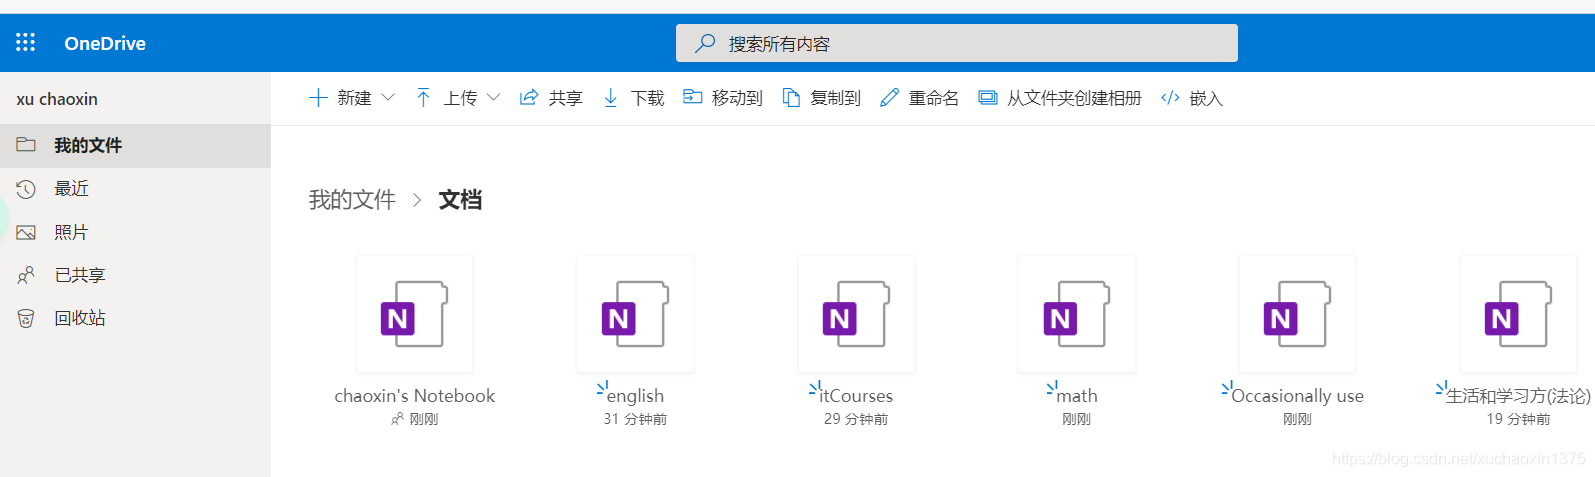The image size is (1595, 477).
Task: Click the 19 分钟前 timestamp under 生活和学习方(法论)
Action: coord(1518,419)
